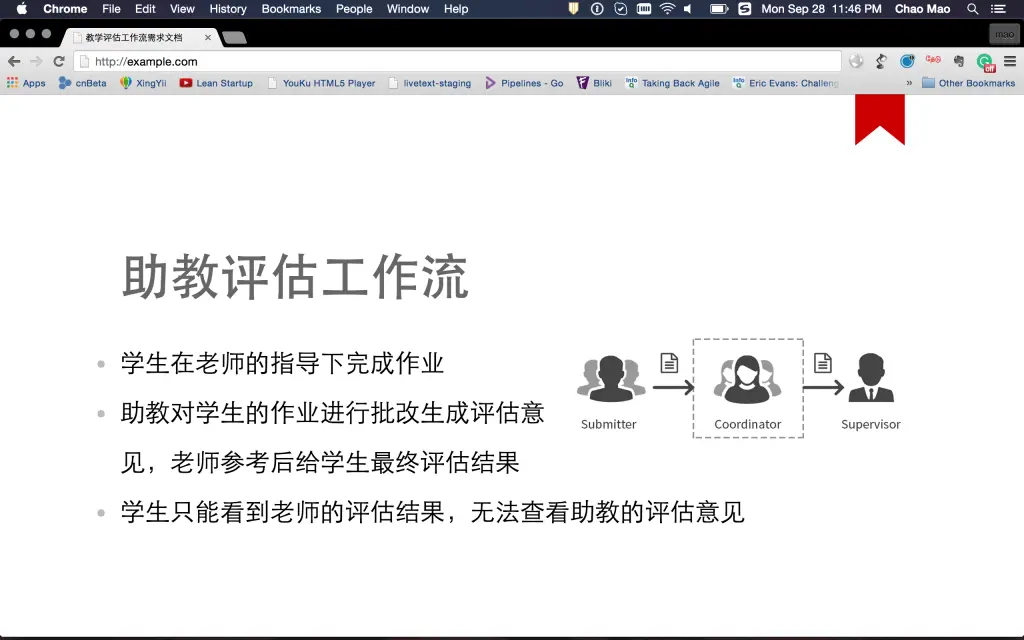Open the View menu
The width and height of the screenshot is (1024, 640).
click(x=182, y=8)
